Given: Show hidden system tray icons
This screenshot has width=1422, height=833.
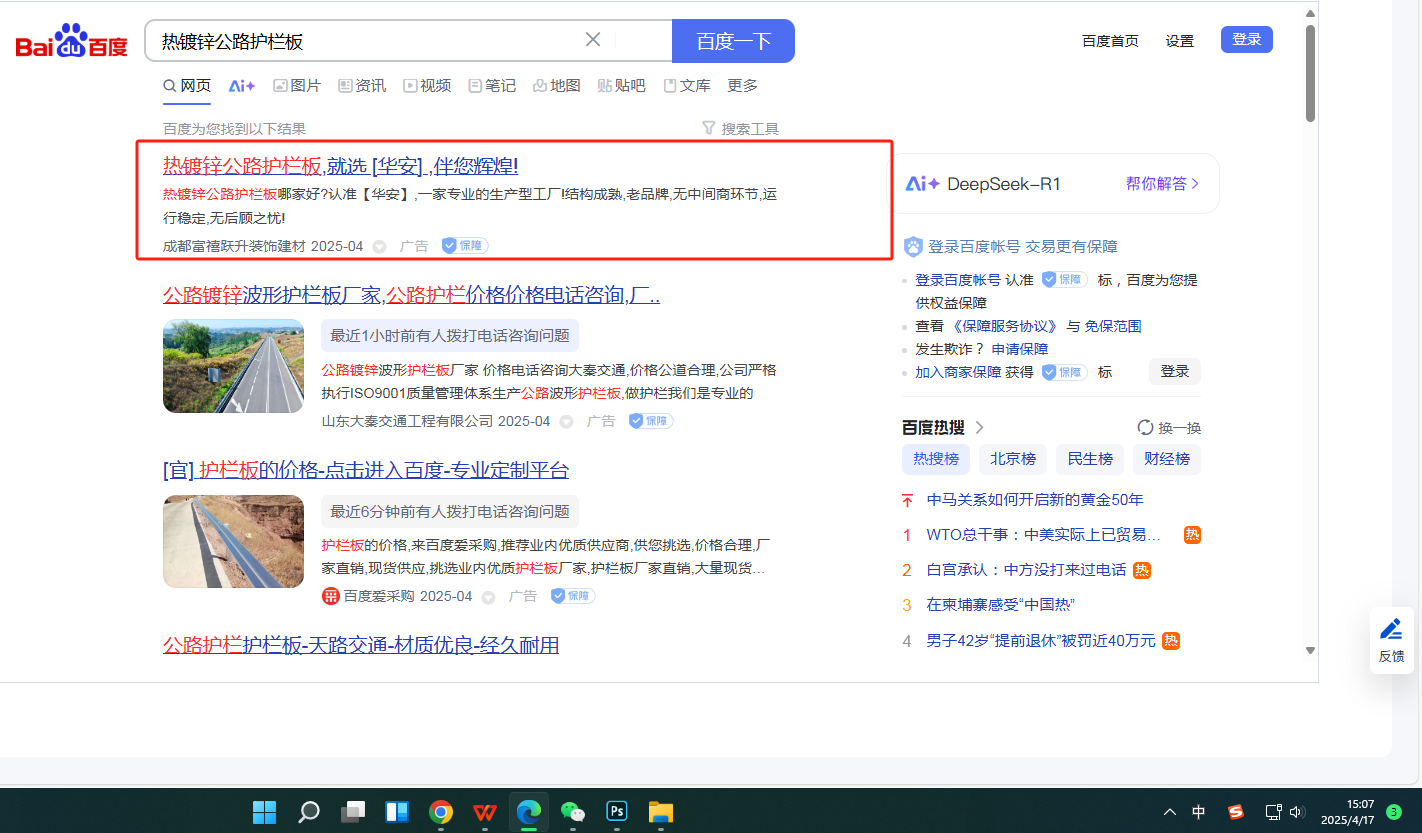Looking at the screenshot, I should point(1169,811).
